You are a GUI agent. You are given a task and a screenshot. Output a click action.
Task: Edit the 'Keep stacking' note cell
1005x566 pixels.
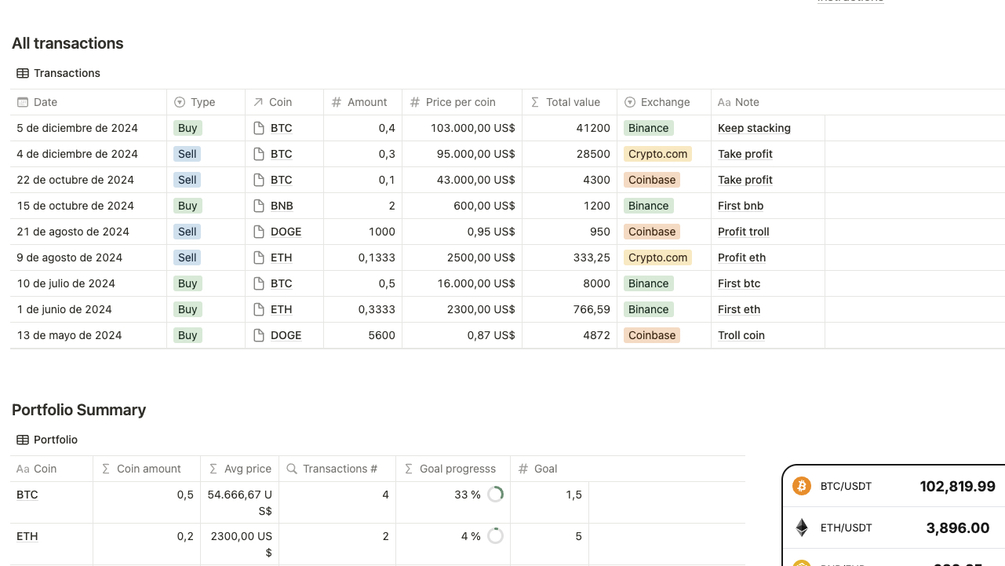point(754,128)
